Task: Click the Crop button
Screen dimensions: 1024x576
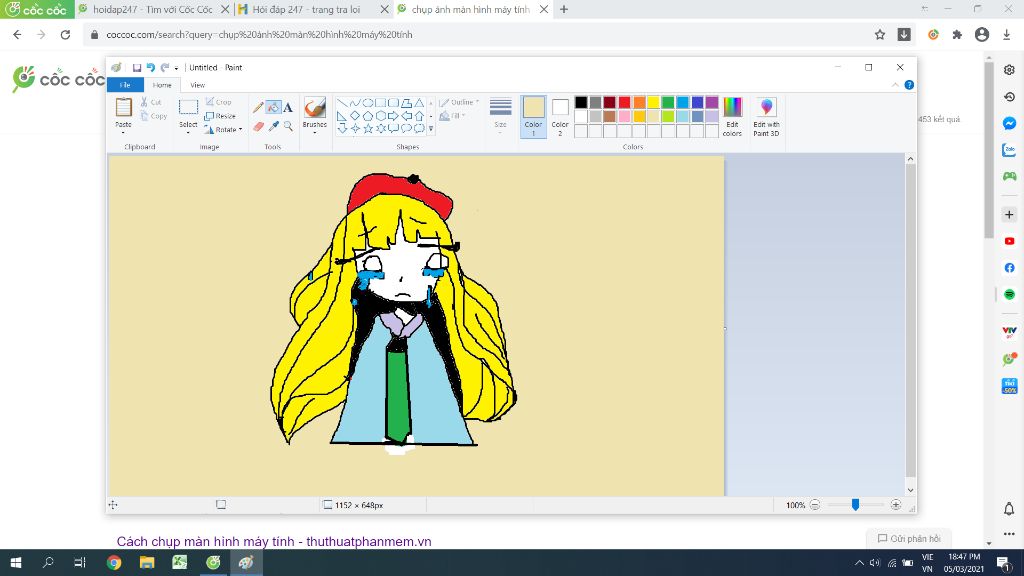Action: click(219, 102)
